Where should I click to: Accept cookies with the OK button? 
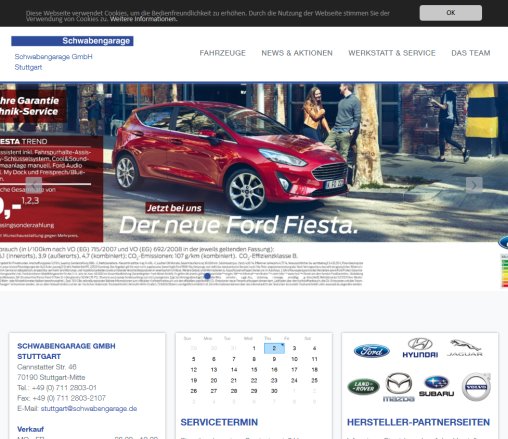tap(451, 13)
